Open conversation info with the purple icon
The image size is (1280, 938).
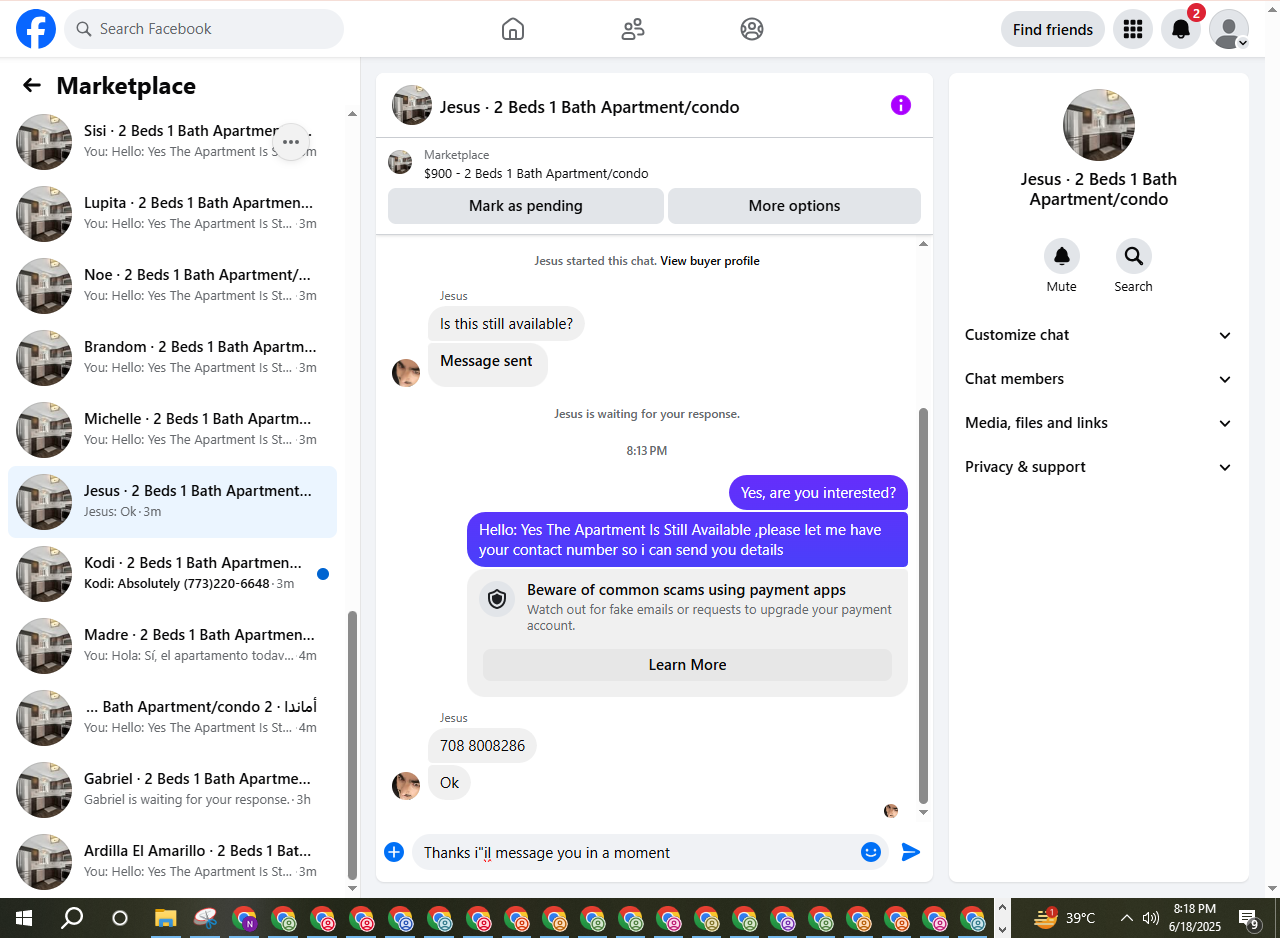[x=901, y=105]
